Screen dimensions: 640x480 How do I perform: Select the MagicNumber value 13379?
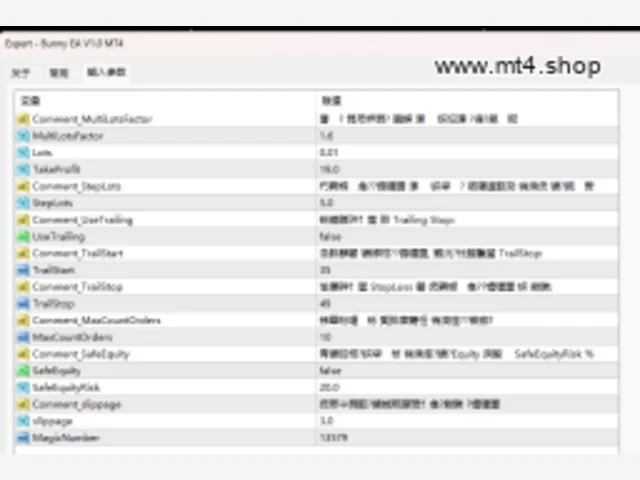coord(333,438)
